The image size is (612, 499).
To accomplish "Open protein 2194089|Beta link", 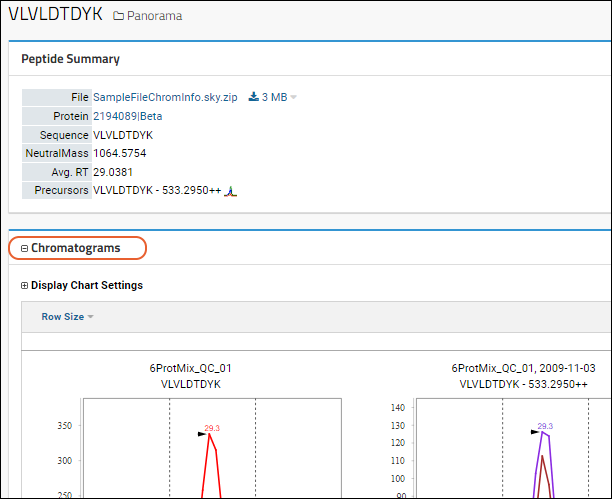I will pyautogui.click(x=128, y=116).
